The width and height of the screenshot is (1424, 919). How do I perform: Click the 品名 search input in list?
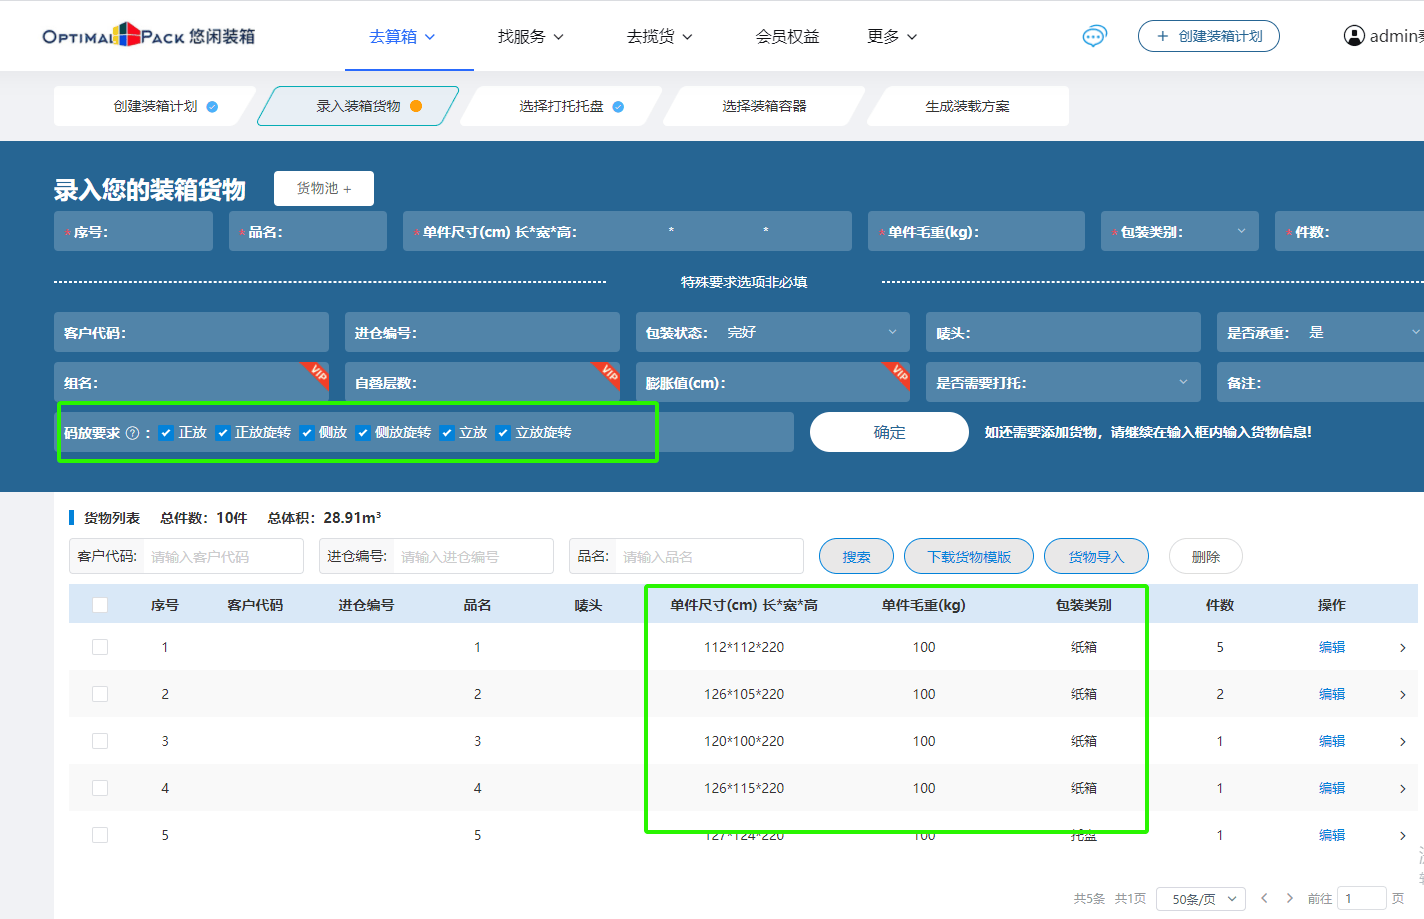coord(708,556)
